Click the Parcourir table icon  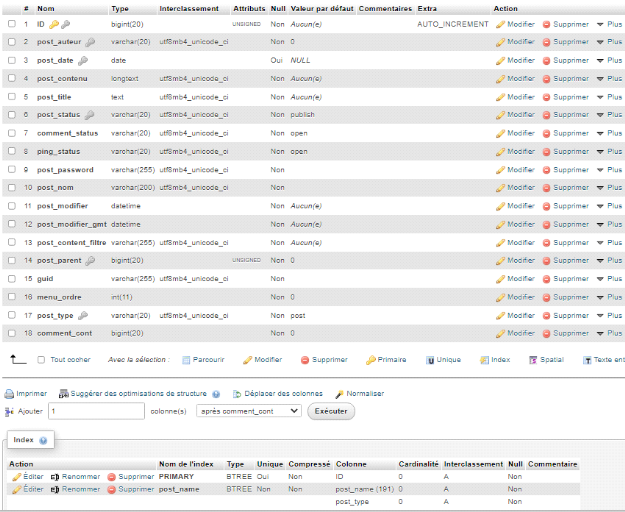(x=186, y=360)
